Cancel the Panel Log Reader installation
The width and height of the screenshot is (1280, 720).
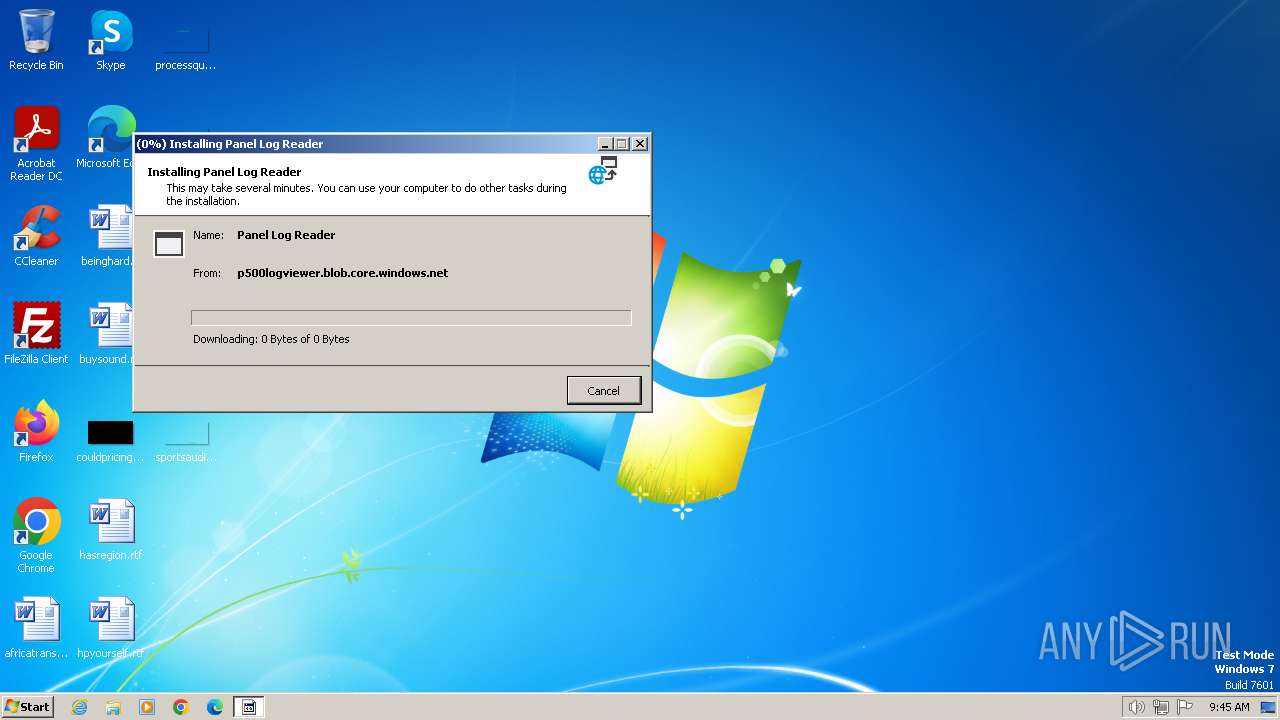tap(603, 390)
